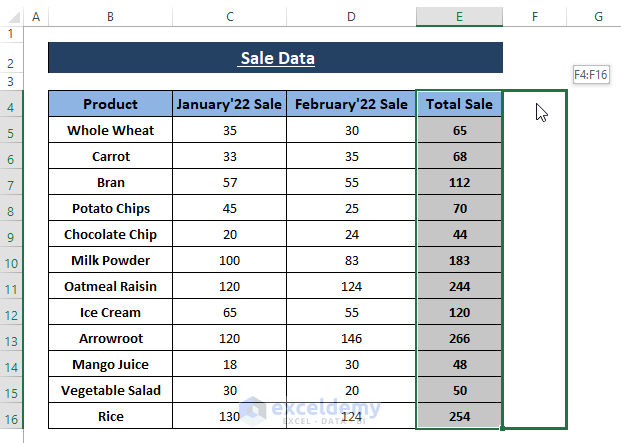Select column C header
Image resolution: width=621 pixels, height=443 pixels.
pos(229,17)
